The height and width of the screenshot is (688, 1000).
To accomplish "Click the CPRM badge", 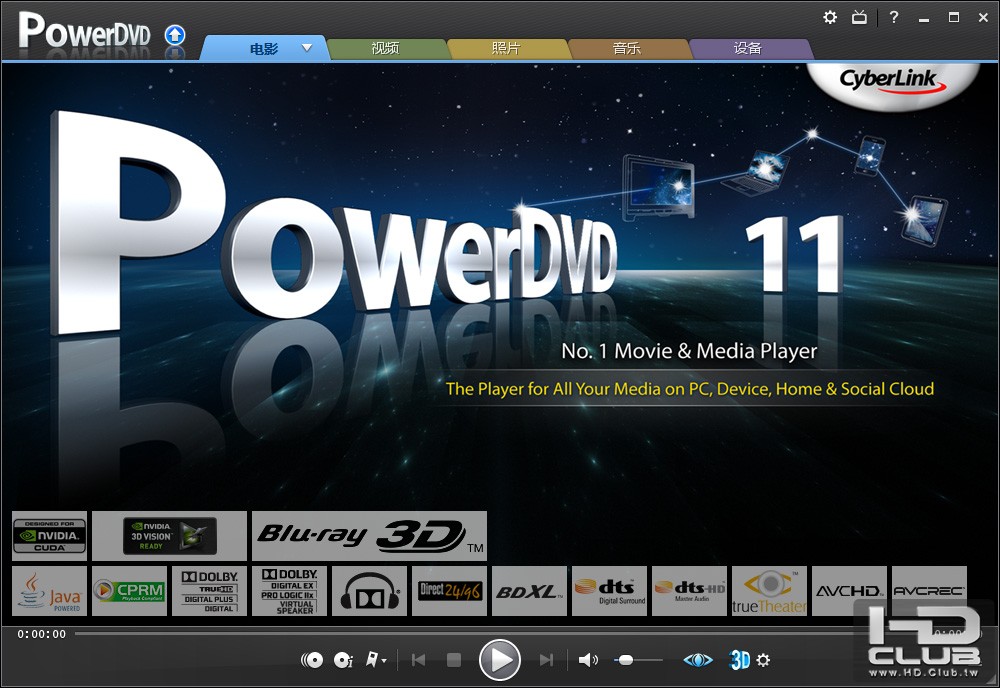I will pyautogui.click(x=129, y=591).
